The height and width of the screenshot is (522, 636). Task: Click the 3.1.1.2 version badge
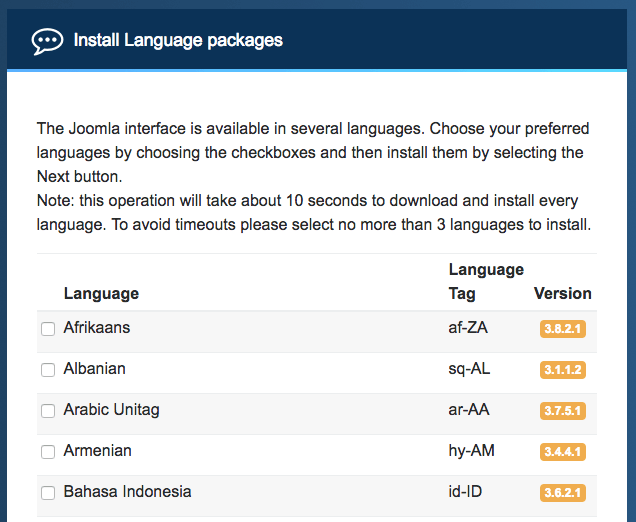point(563,369)
